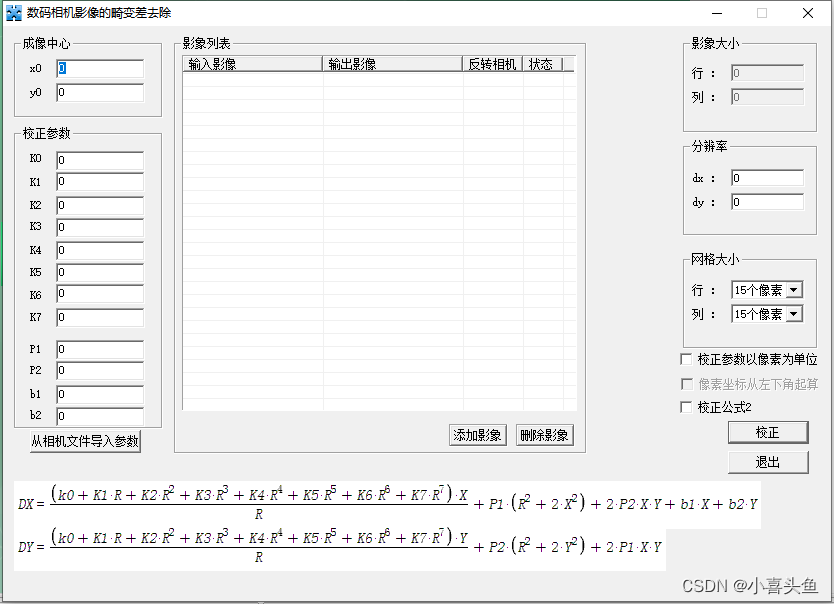Image resolution: width=834 pixels, height=604 pixels.
Task: Click the 添加影像 button
Action: click(x=477, y=434)
